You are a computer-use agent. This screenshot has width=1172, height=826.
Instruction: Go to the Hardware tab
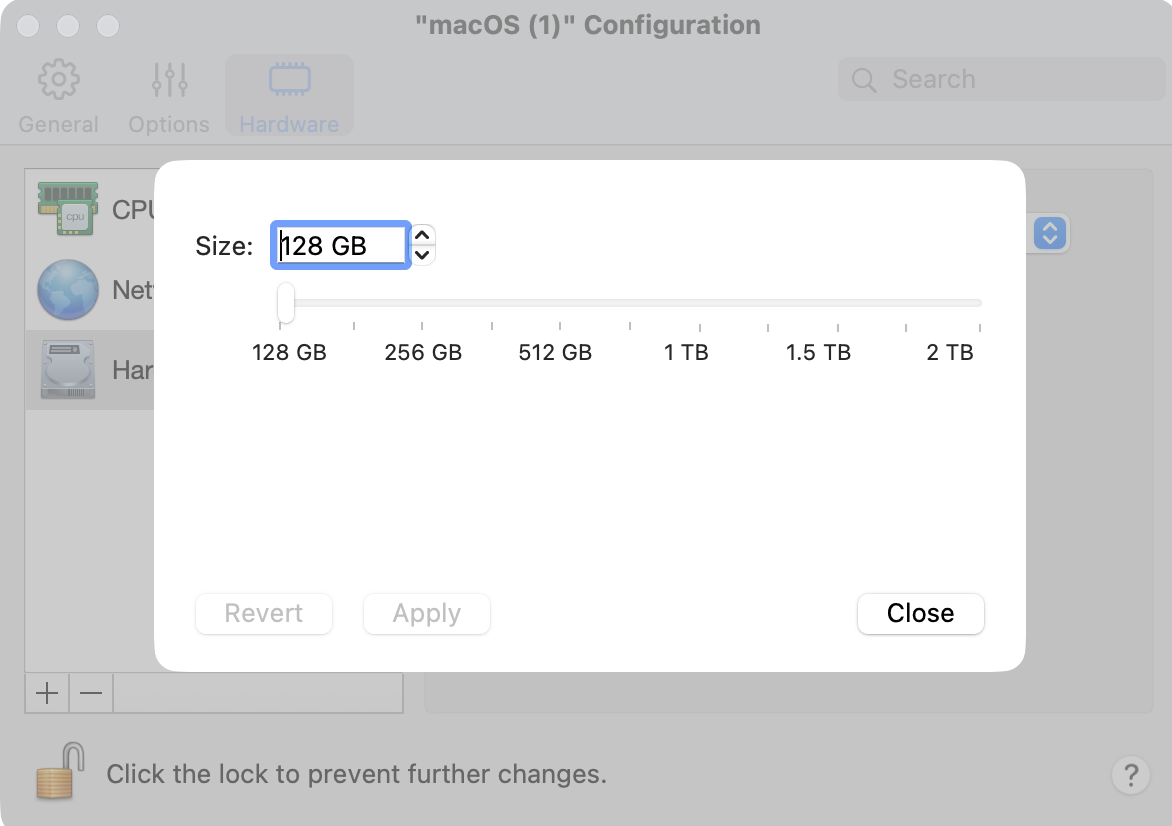pyautogui.click(x=289, y=97)
